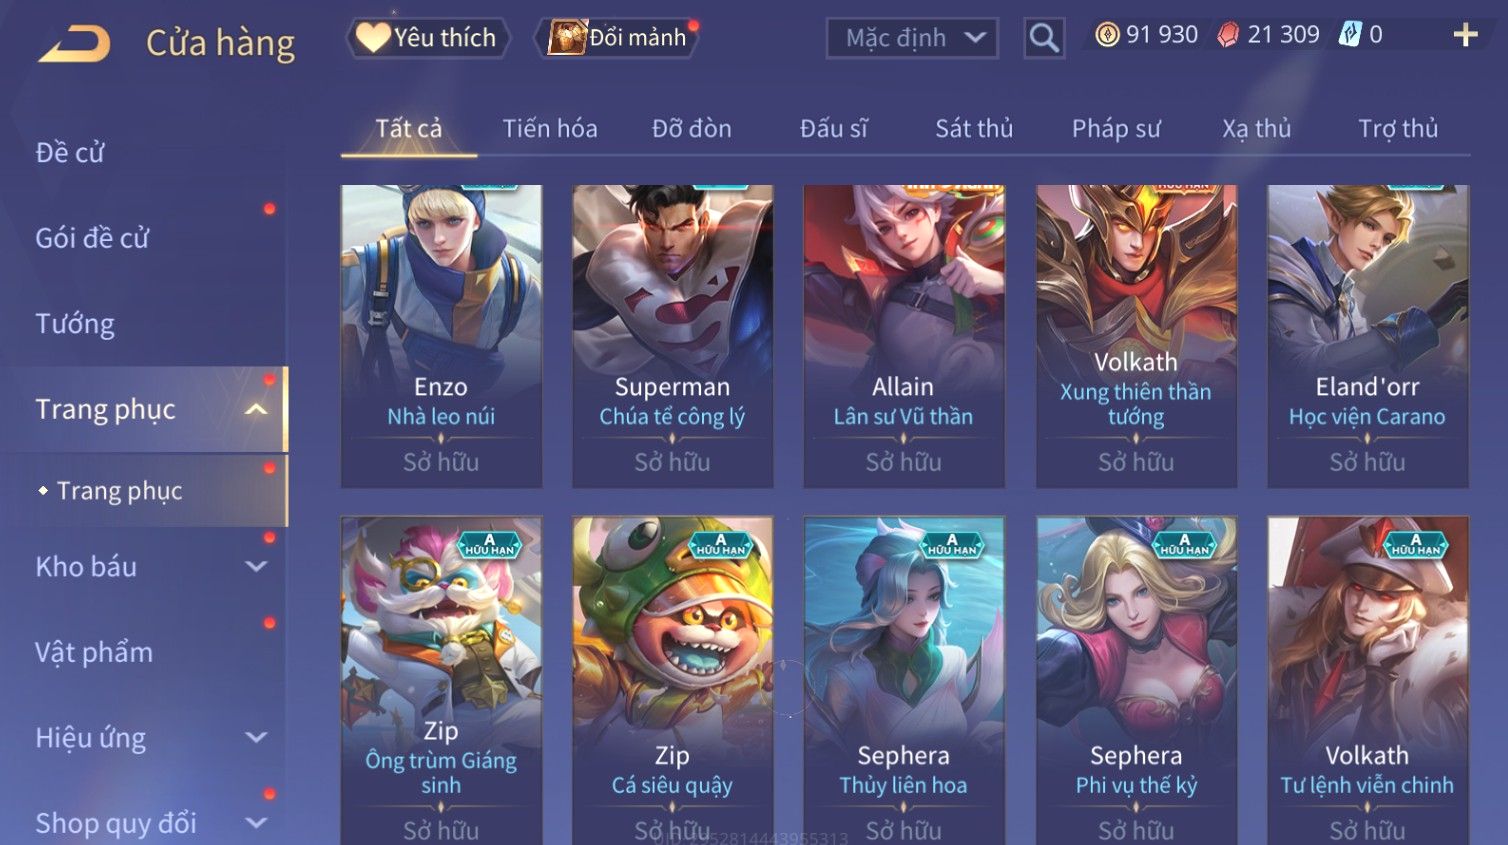Image resolution: width=1508 pixels, height=845 pixels.
Task: Tap the gold coin currency icon
Action: [x=1107, y=35]
